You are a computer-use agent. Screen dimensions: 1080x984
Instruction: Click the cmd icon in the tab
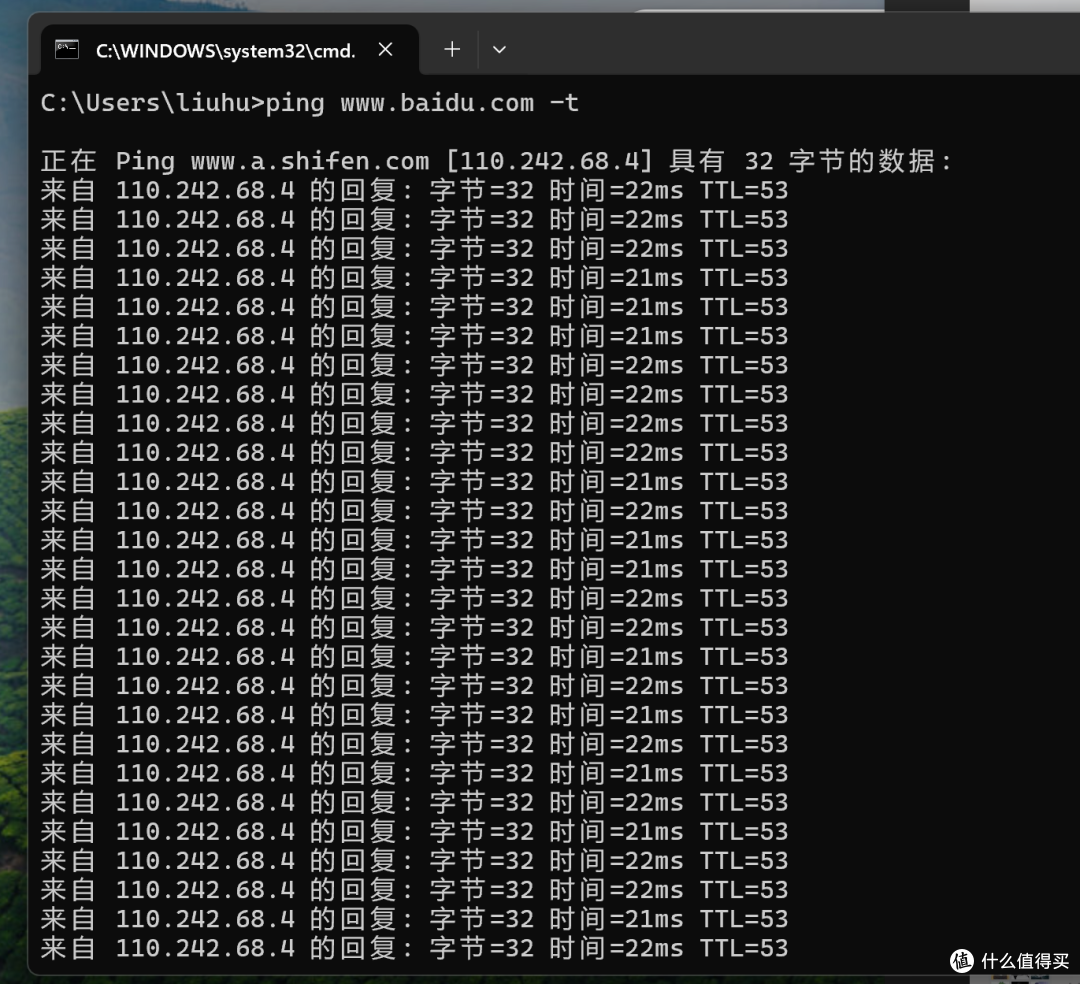coord(67,50)
